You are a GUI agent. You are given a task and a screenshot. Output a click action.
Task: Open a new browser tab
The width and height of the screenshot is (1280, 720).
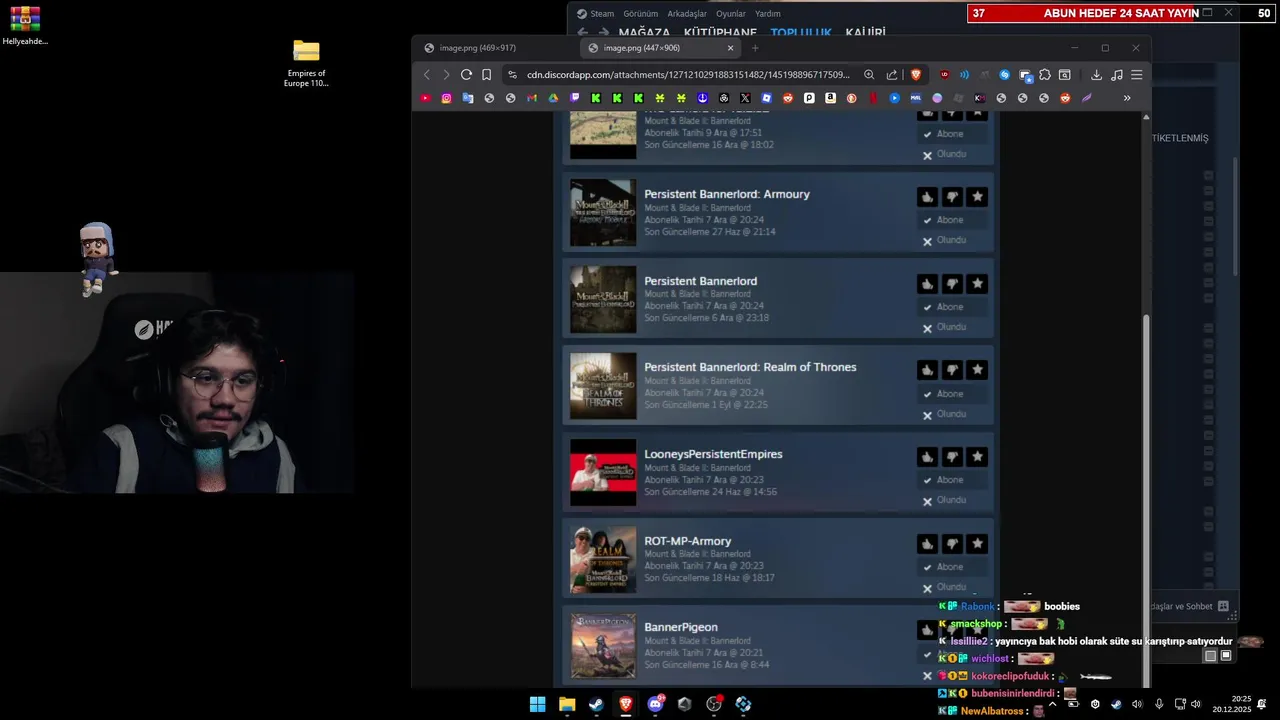click(x=755, y=48)
